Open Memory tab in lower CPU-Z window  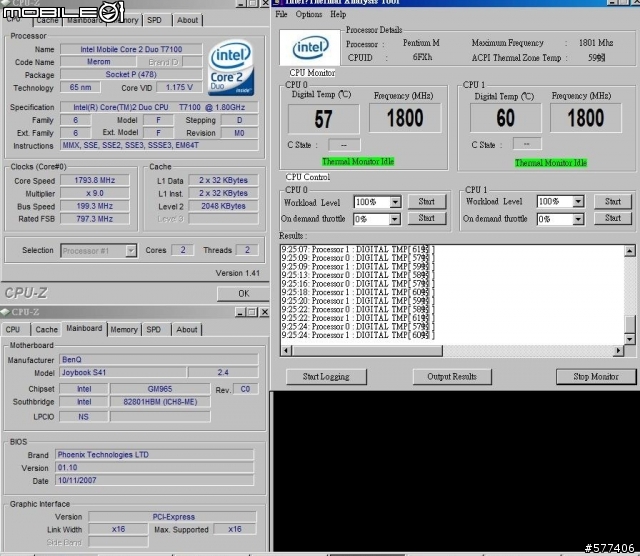[124, 329]
